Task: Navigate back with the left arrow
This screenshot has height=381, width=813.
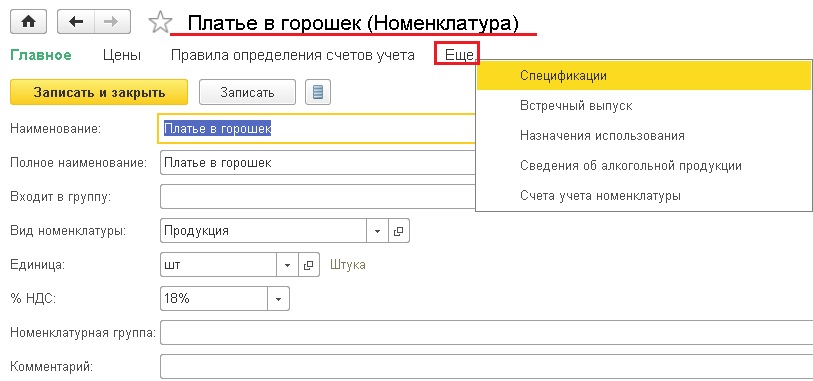Action: [76, 22]
